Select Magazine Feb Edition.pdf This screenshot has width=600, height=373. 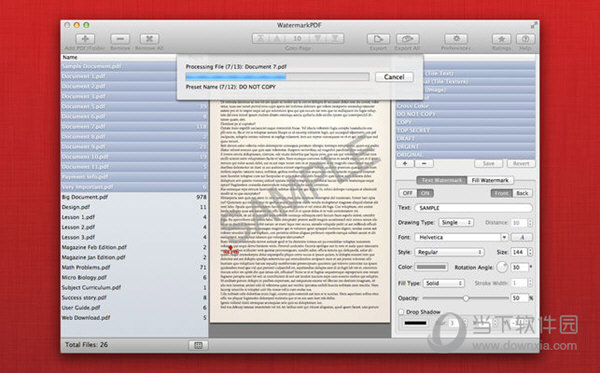[x=134, y=247]
